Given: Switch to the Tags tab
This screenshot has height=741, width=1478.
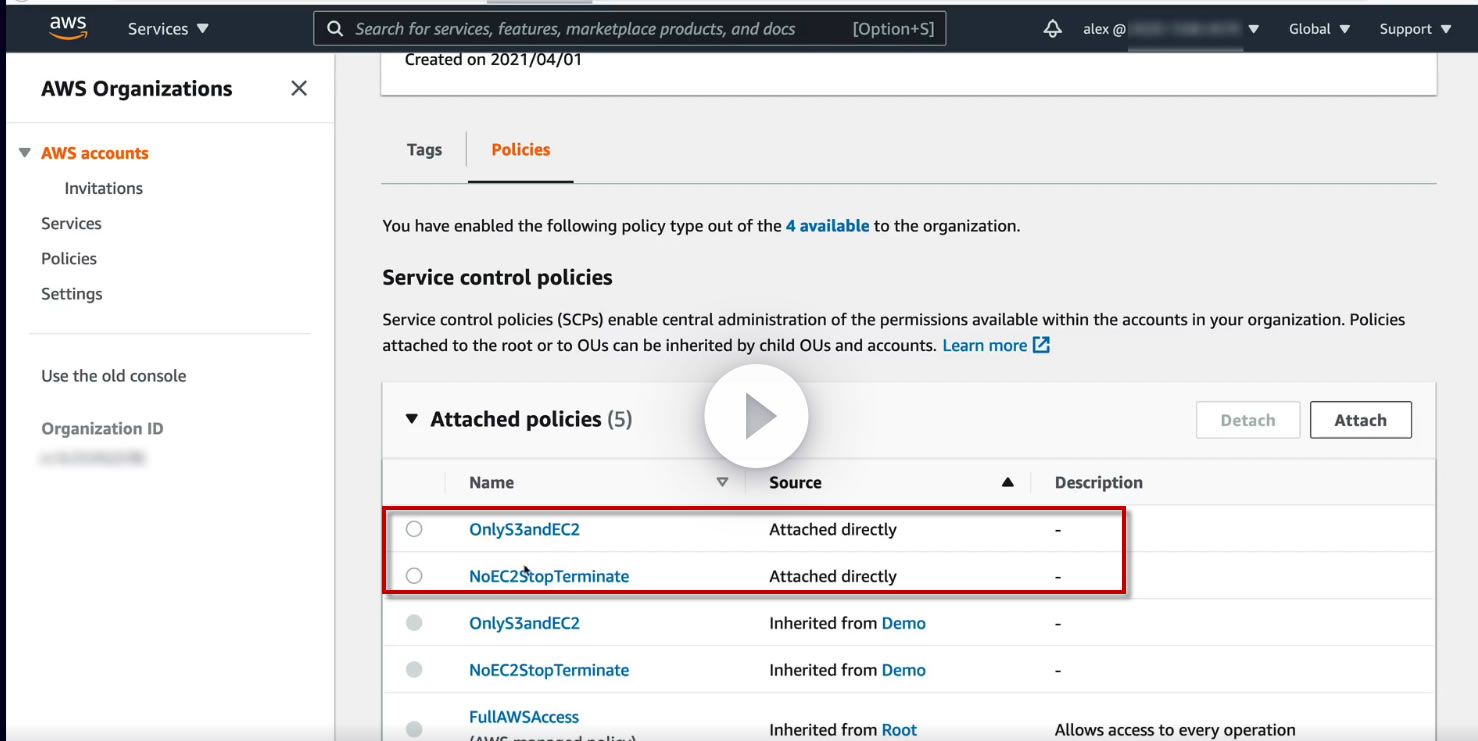Looking at the screenshot, I should (x=424, y=150).
